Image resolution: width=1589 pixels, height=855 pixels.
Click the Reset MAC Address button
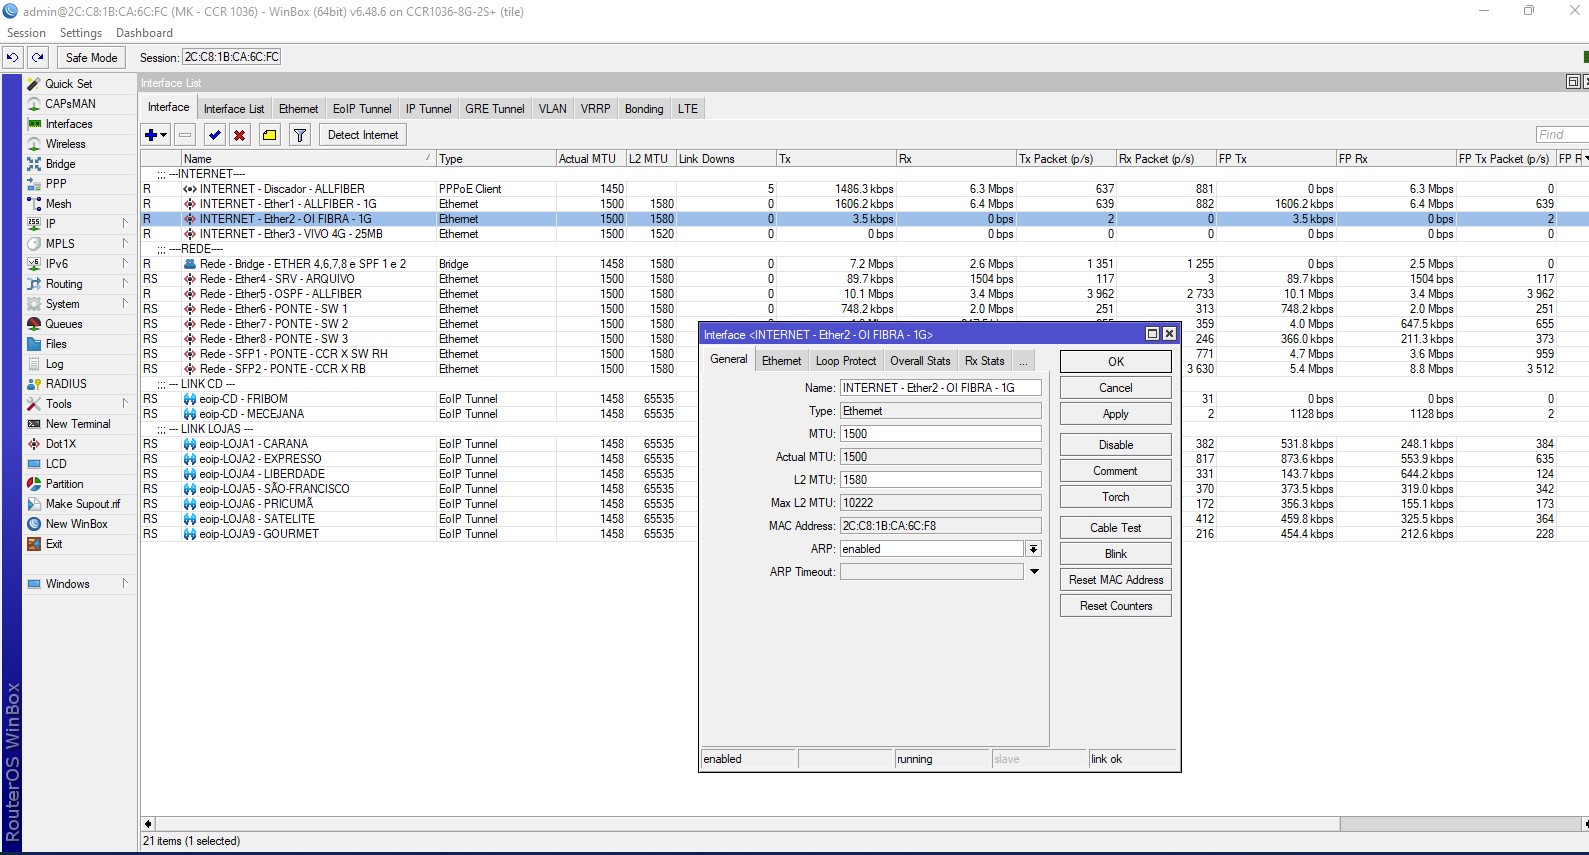(1115, 580)
